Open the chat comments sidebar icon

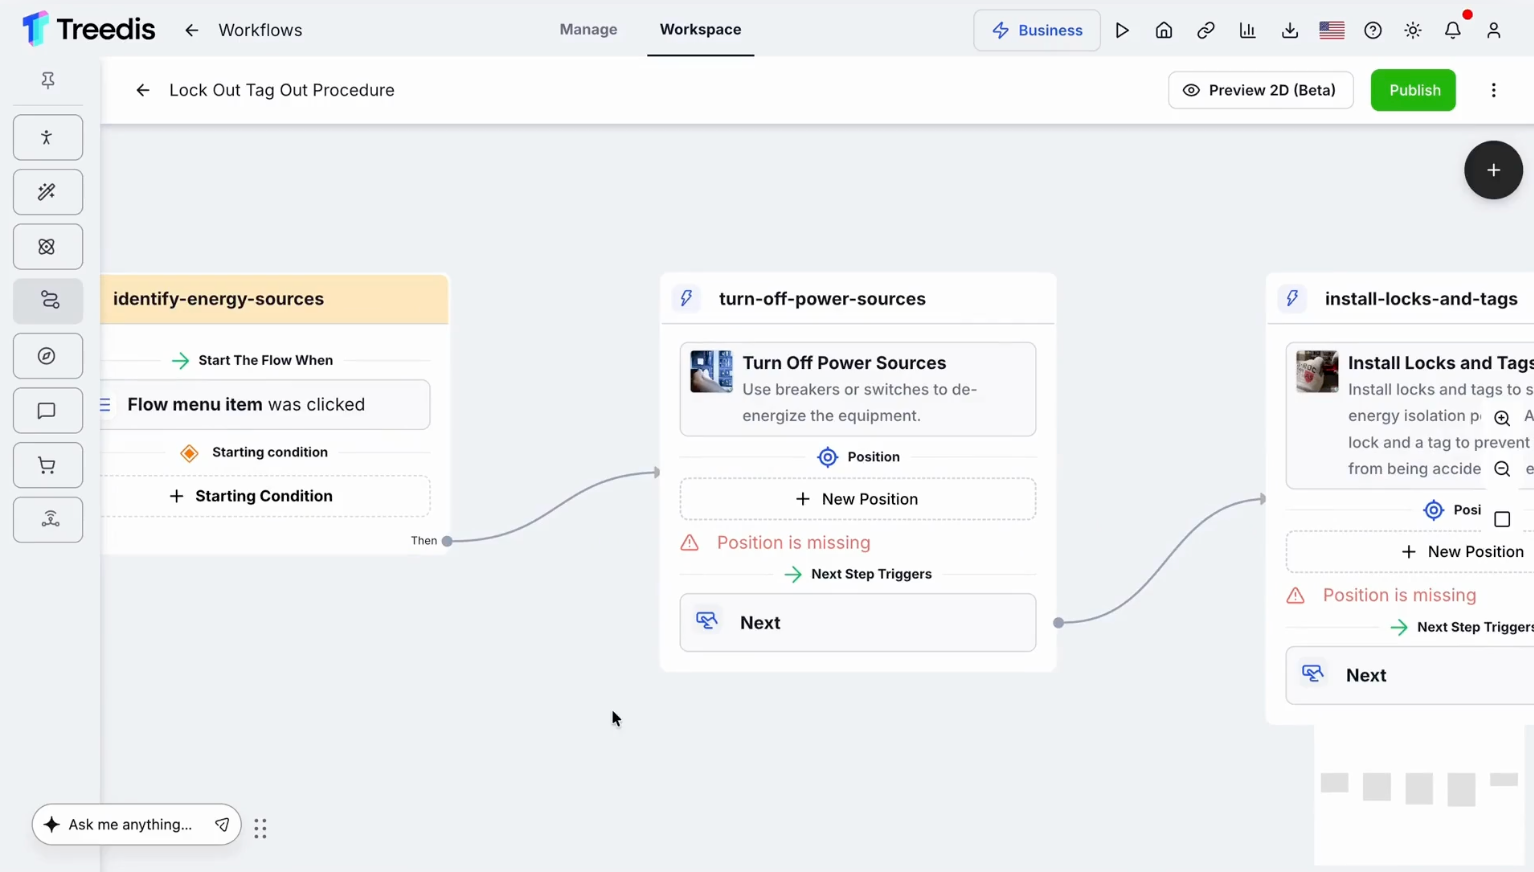click(48, 410)
